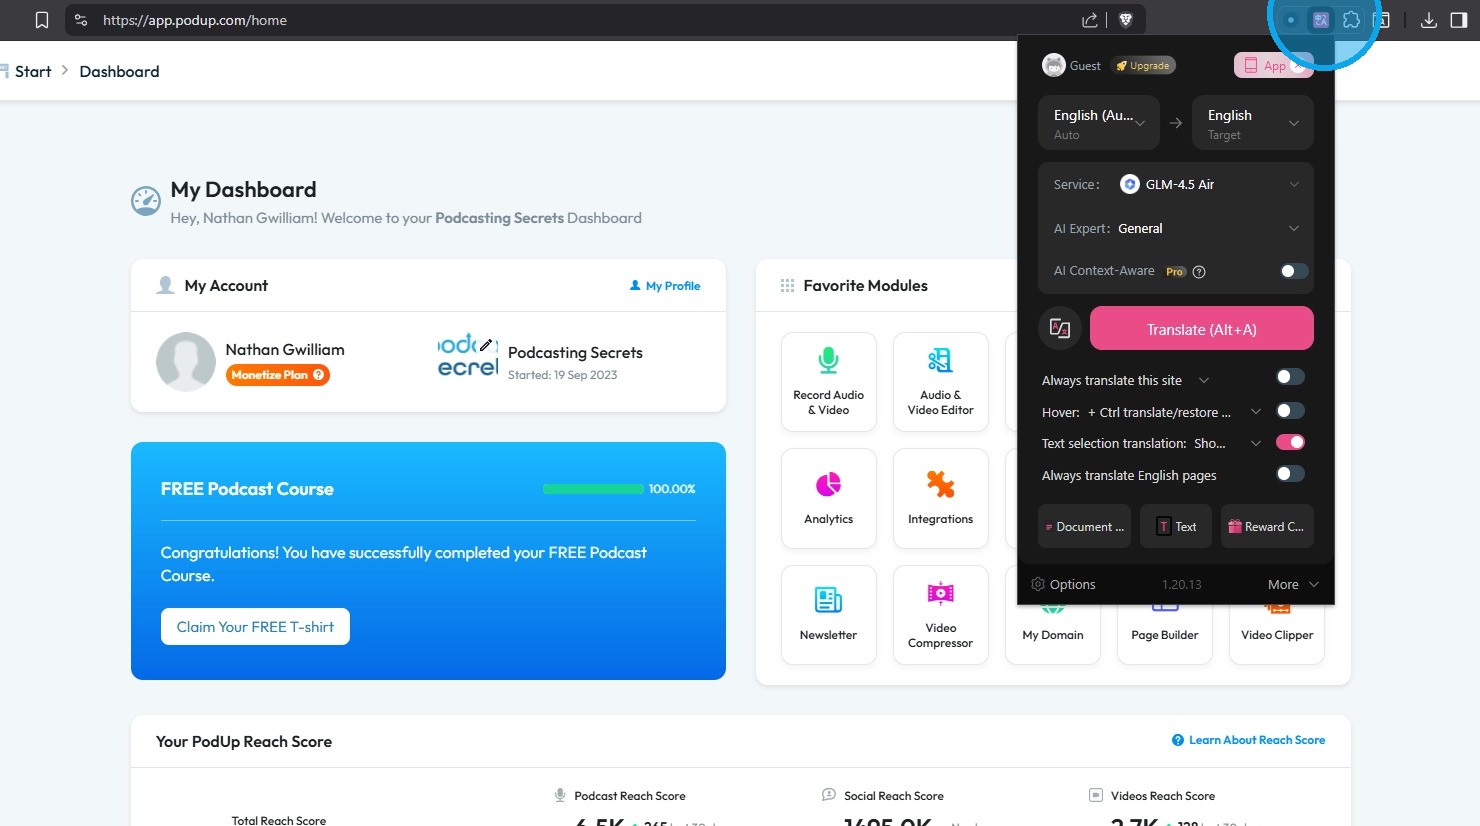
Task: Click the pencil edit icon on podcast logo
Action: click(486, 345)
